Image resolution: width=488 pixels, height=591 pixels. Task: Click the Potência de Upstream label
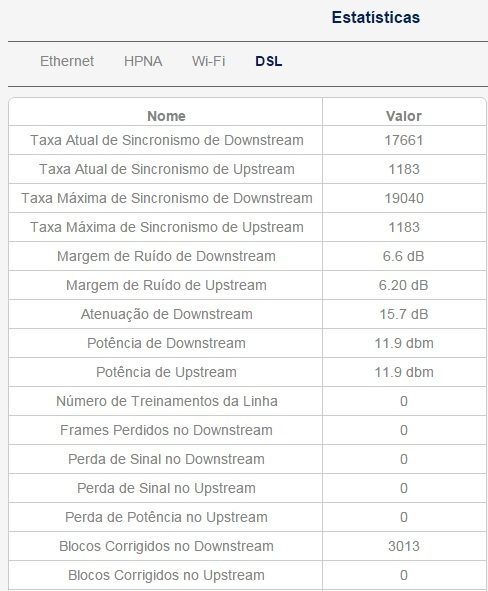(166, 372)
